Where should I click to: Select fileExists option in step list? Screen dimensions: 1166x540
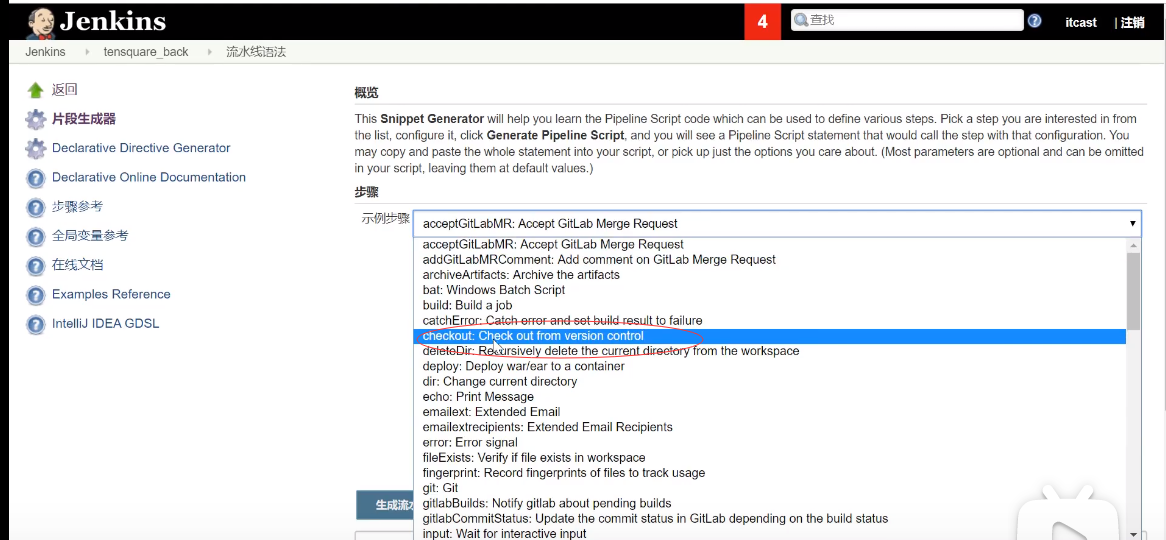coord(770,457)
